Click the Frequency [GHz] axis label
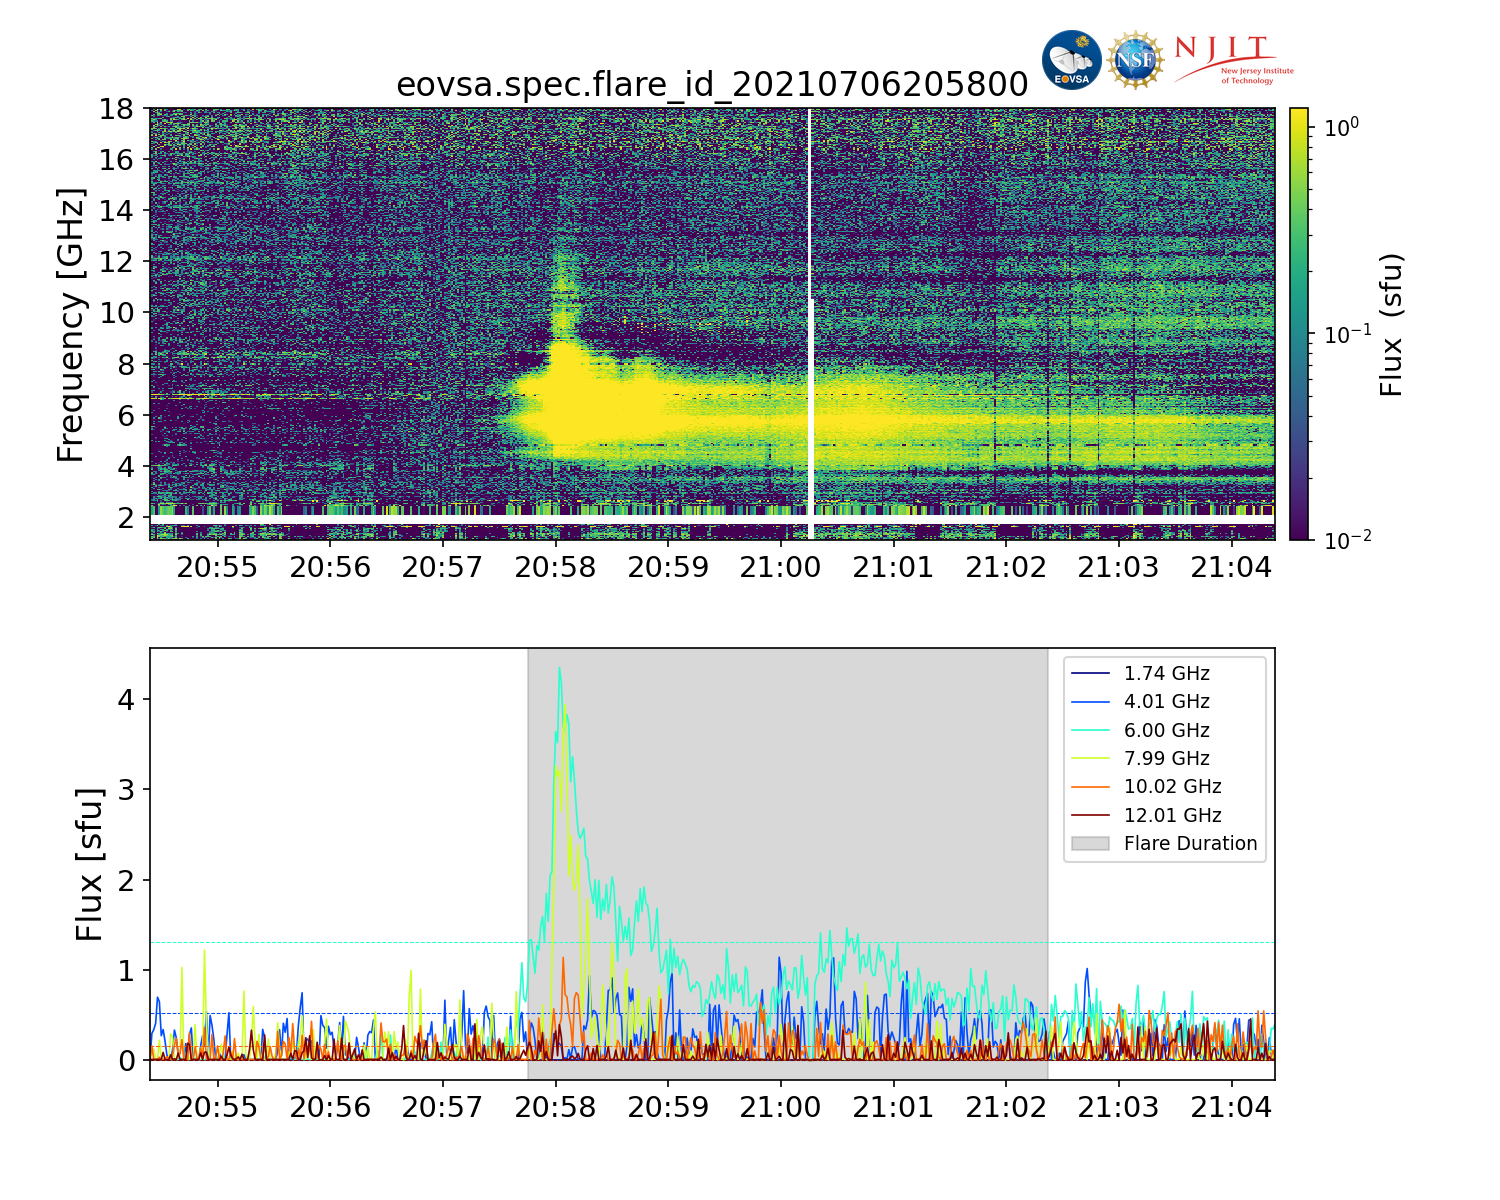1500x1200 pixels. coord(70,324)
